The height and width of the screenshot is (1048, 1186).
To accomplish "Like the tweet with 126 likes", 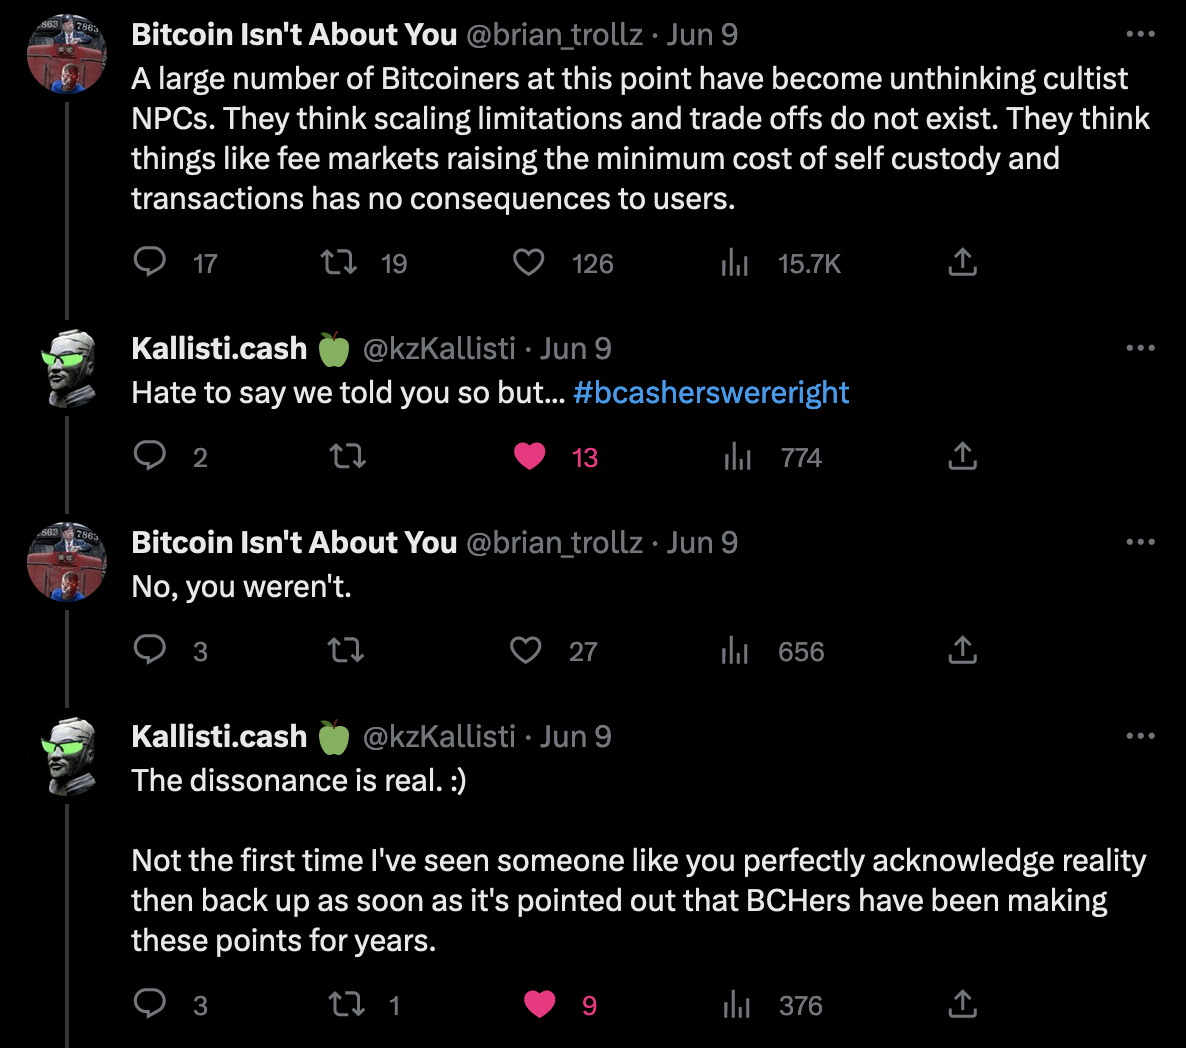I will click(x=528, y=262).
